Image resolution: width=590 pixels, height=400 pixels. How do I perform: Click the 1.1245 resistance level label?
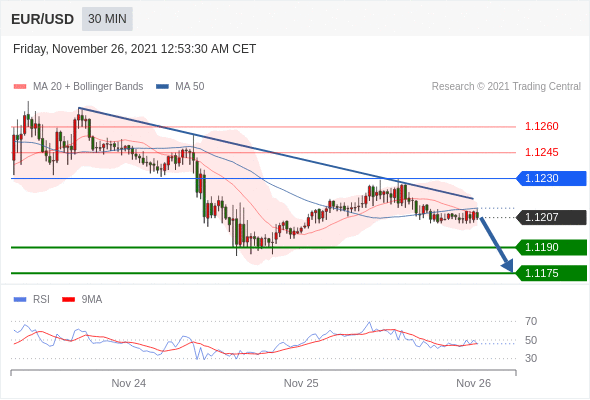(x=541, y=152)
